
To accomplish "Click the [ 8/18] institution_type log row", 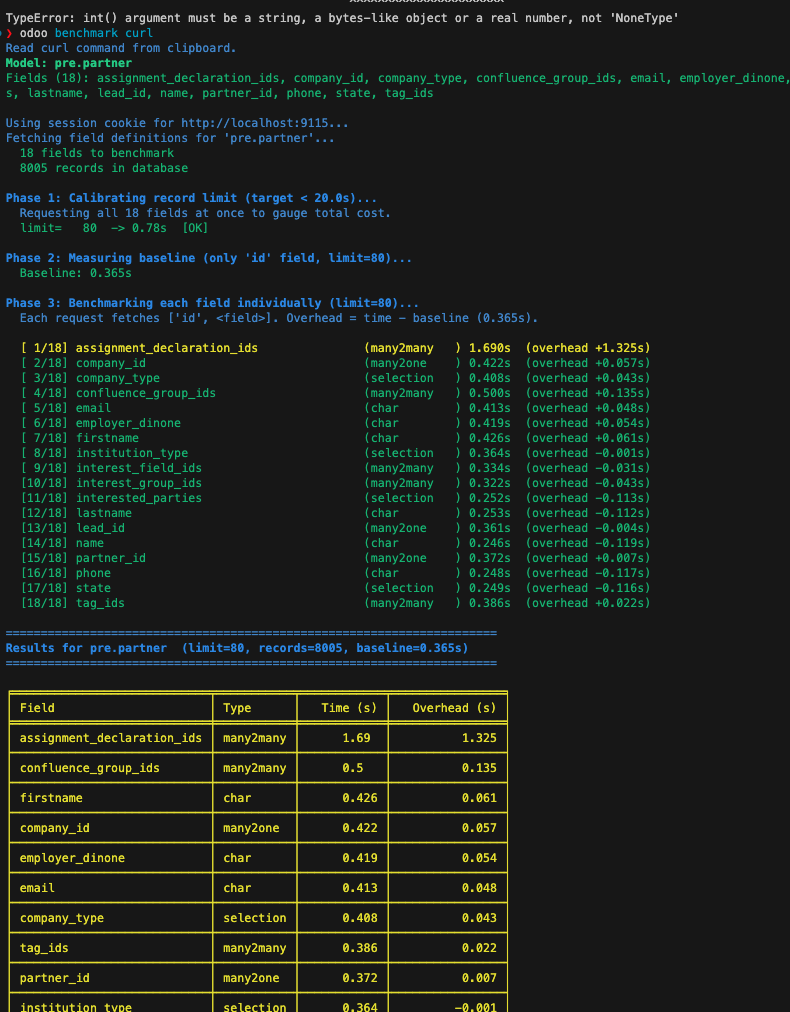I will pos(336,453).
